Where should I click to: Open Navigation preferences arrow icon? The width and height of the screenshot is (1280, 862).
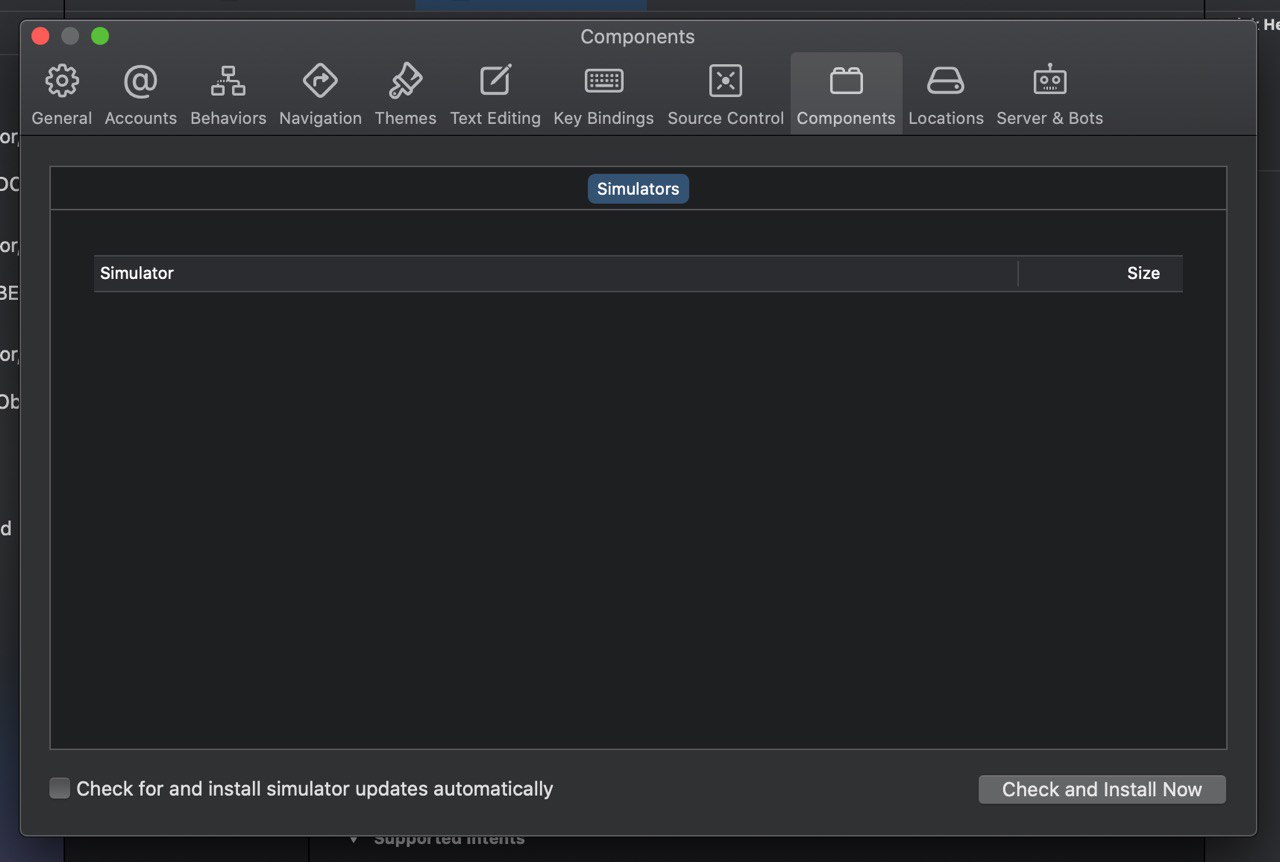[x=320, y=81]
